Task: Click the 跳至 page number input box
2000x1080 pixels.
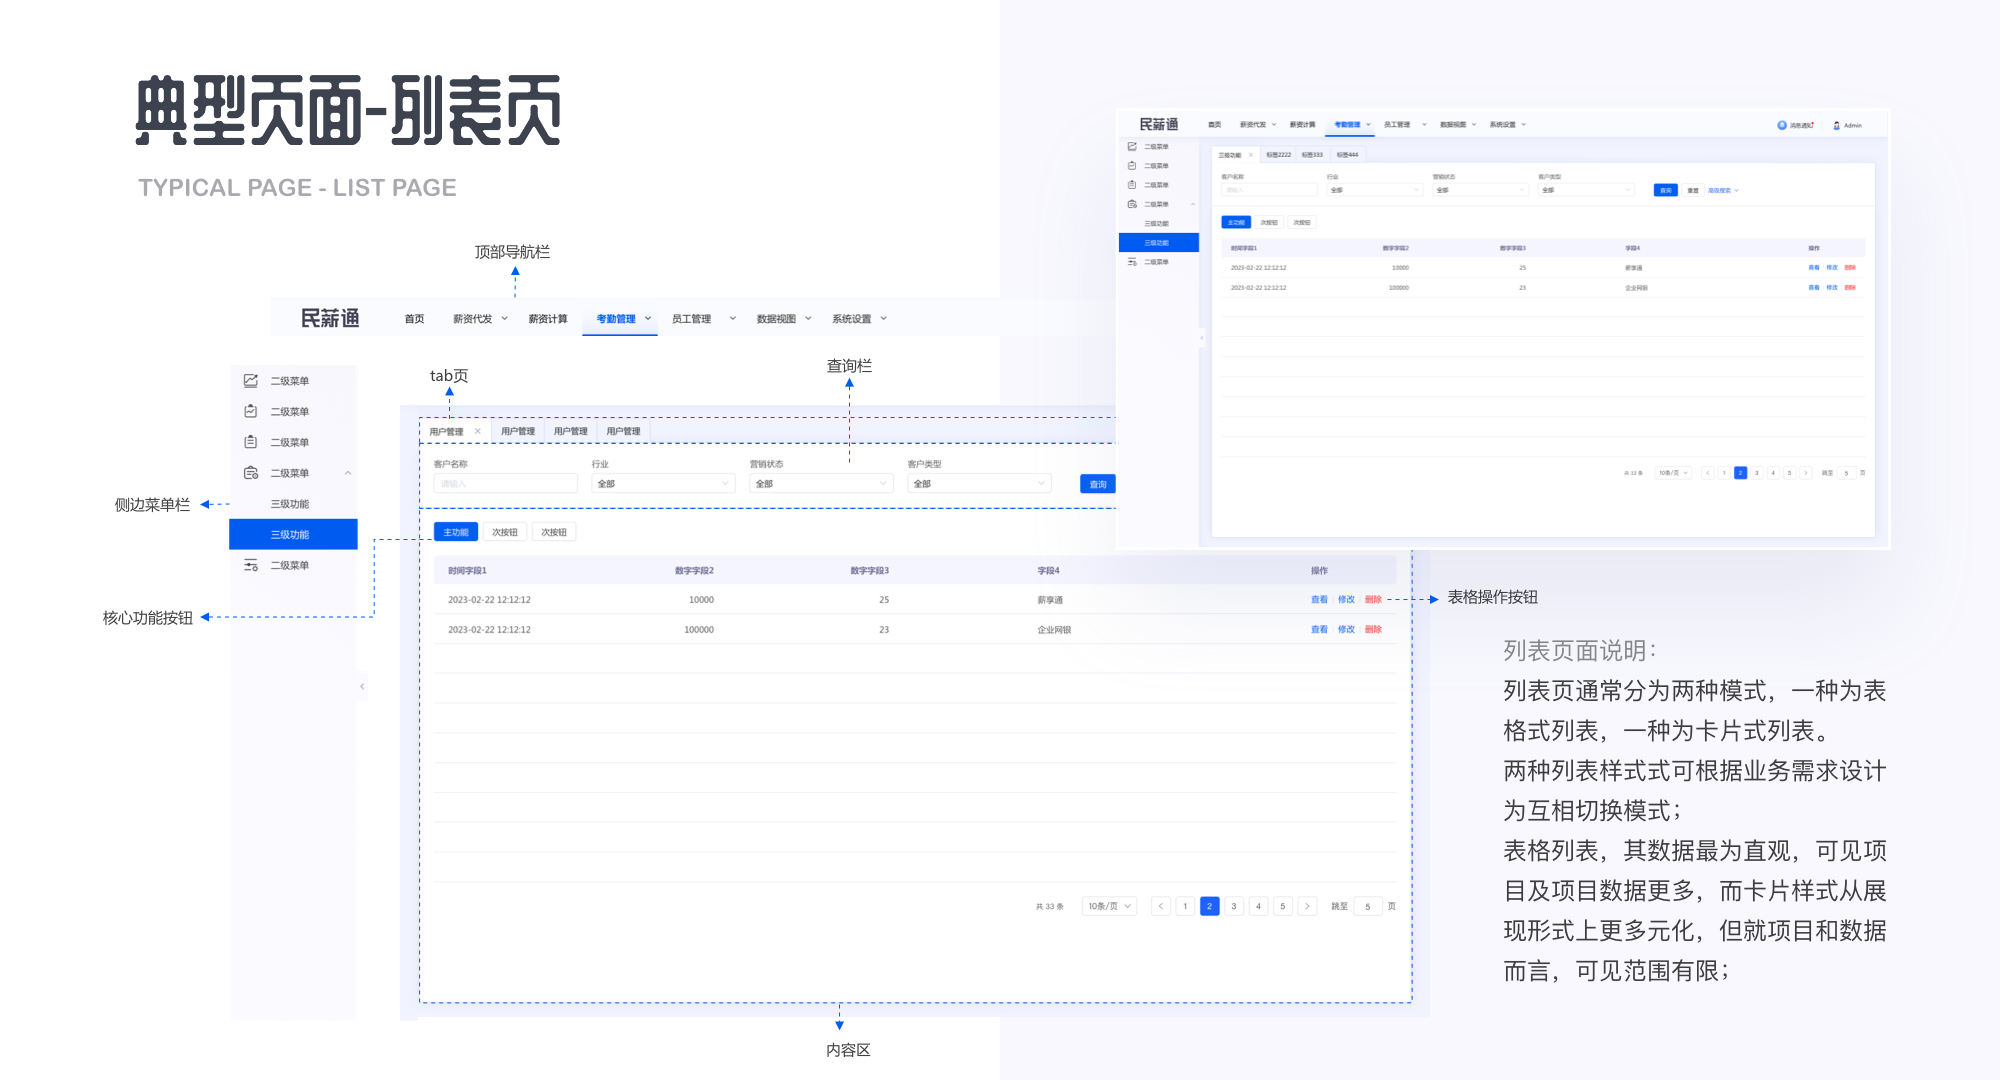Action: point(1367,906)
